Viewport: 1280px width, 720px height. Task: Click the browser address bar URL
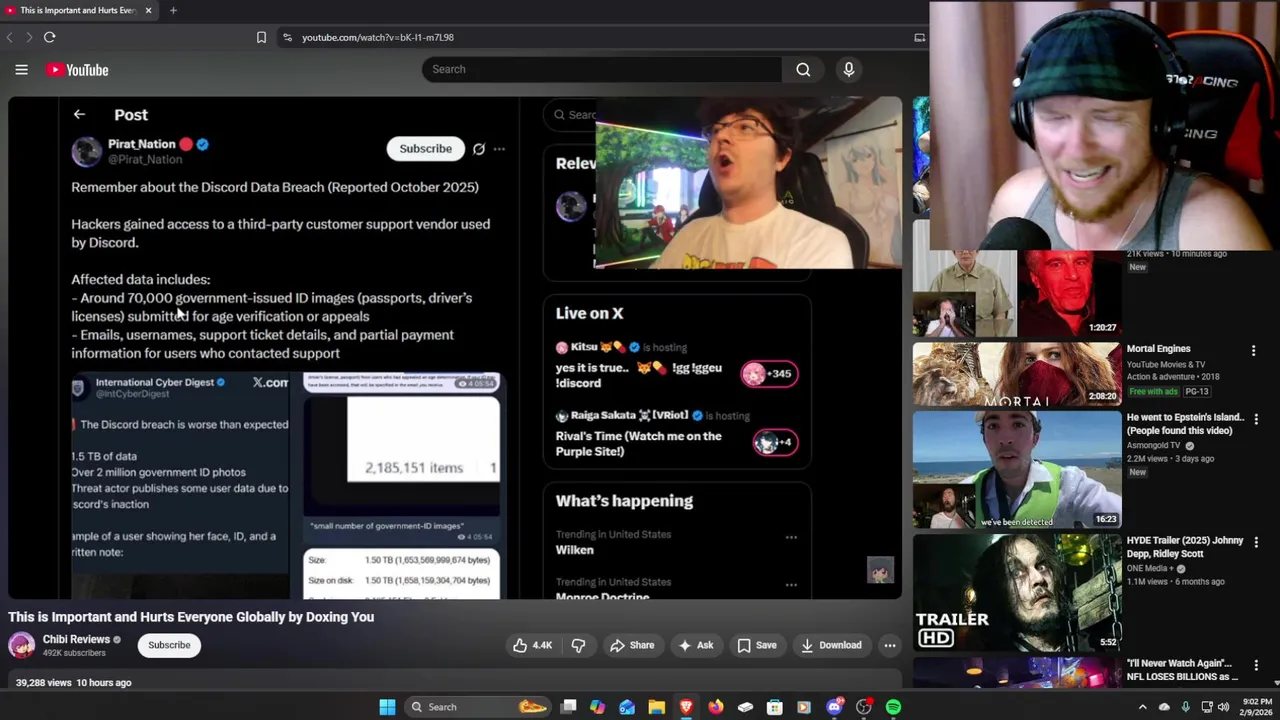[378, 37]
